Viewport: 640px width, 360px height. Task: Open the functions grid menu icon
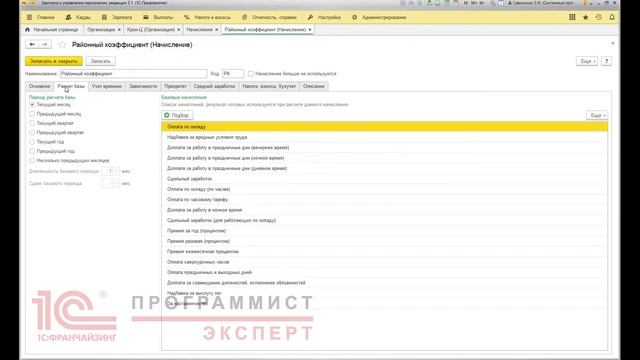point(572,17)
